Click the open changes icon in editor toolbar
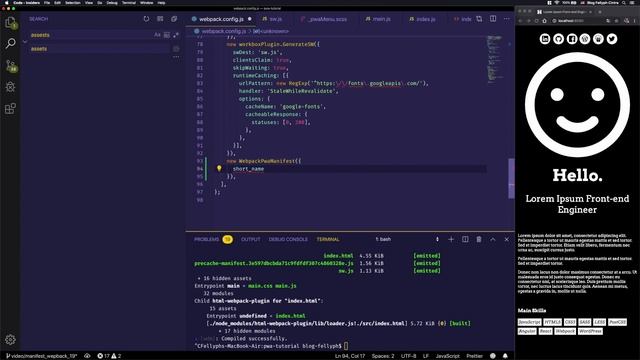 pyautogui.click(x=479, y=19)
